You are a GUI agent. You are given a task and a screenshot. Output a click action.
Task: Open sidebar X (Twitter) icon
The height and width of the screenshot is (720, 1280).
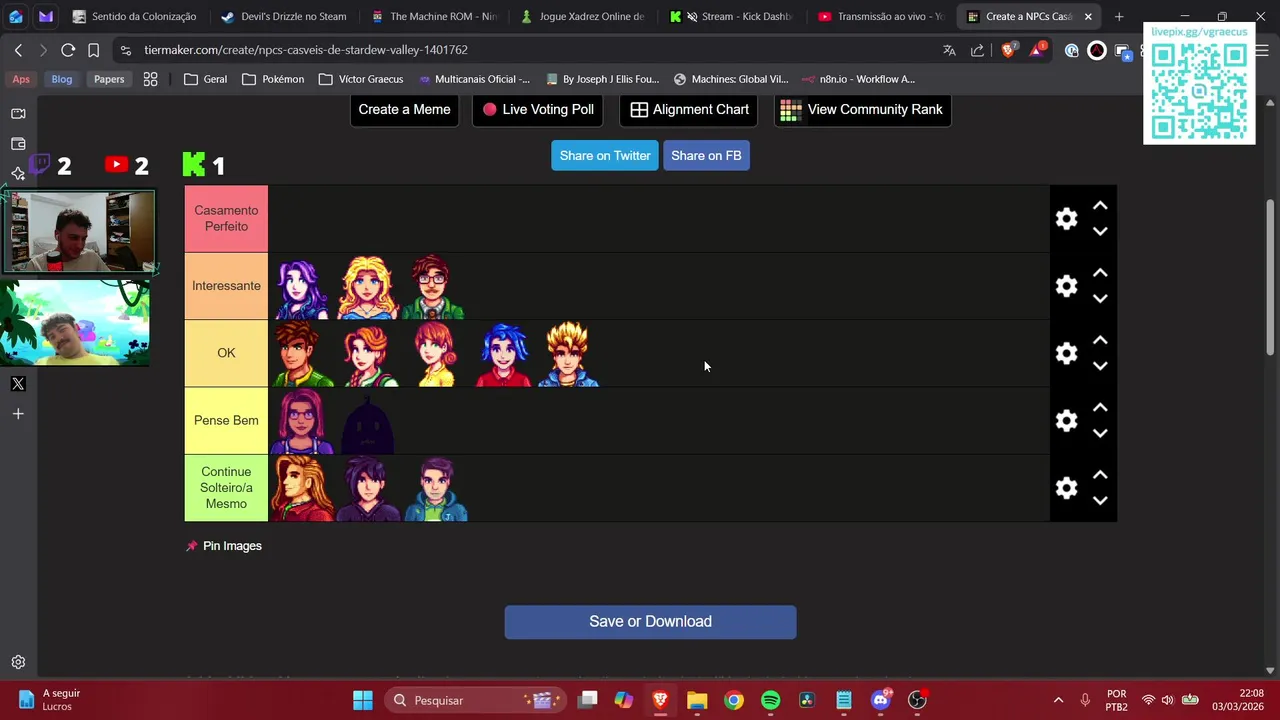(x=18, y=384)
